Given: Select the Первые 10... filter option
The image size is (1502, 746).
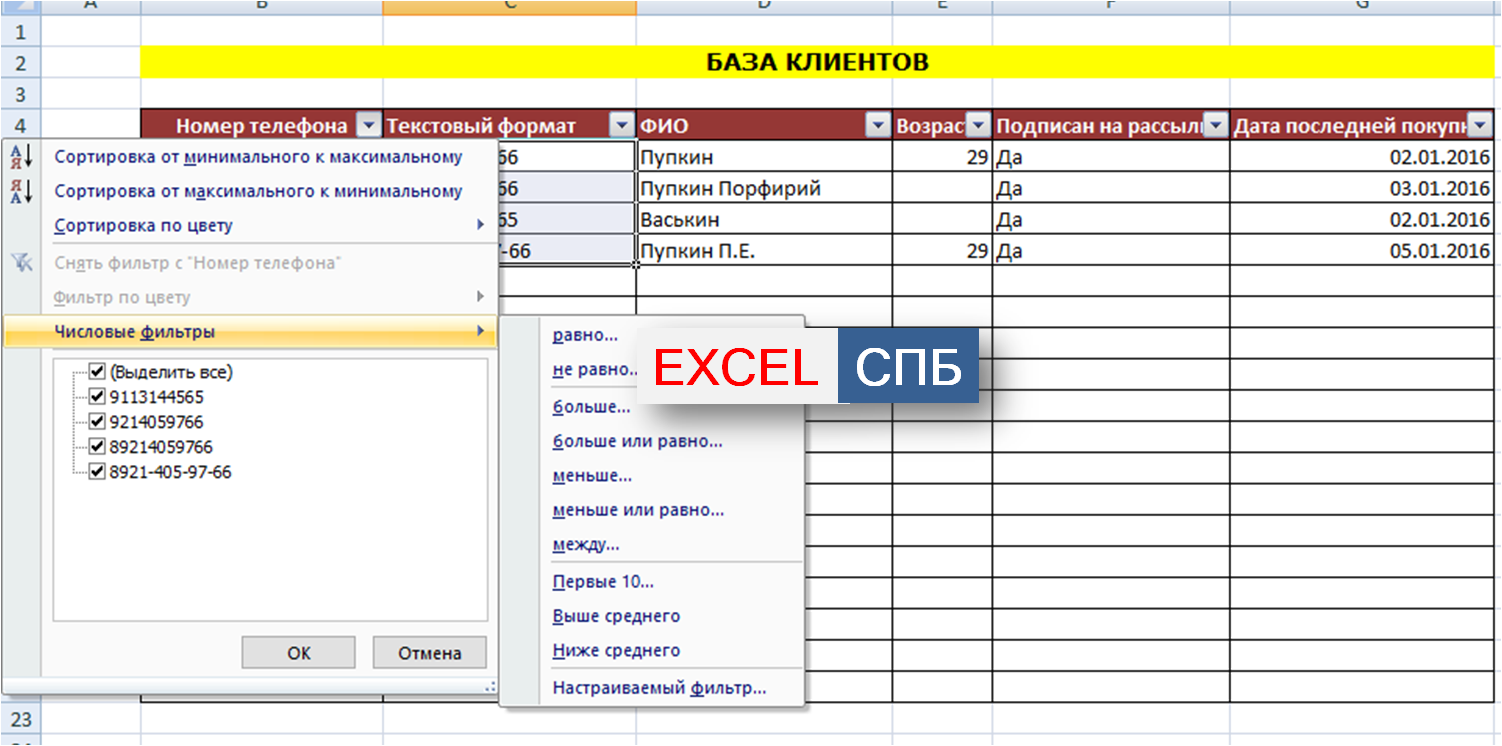Looking at the screenshot, I should (x=602, y=582).
